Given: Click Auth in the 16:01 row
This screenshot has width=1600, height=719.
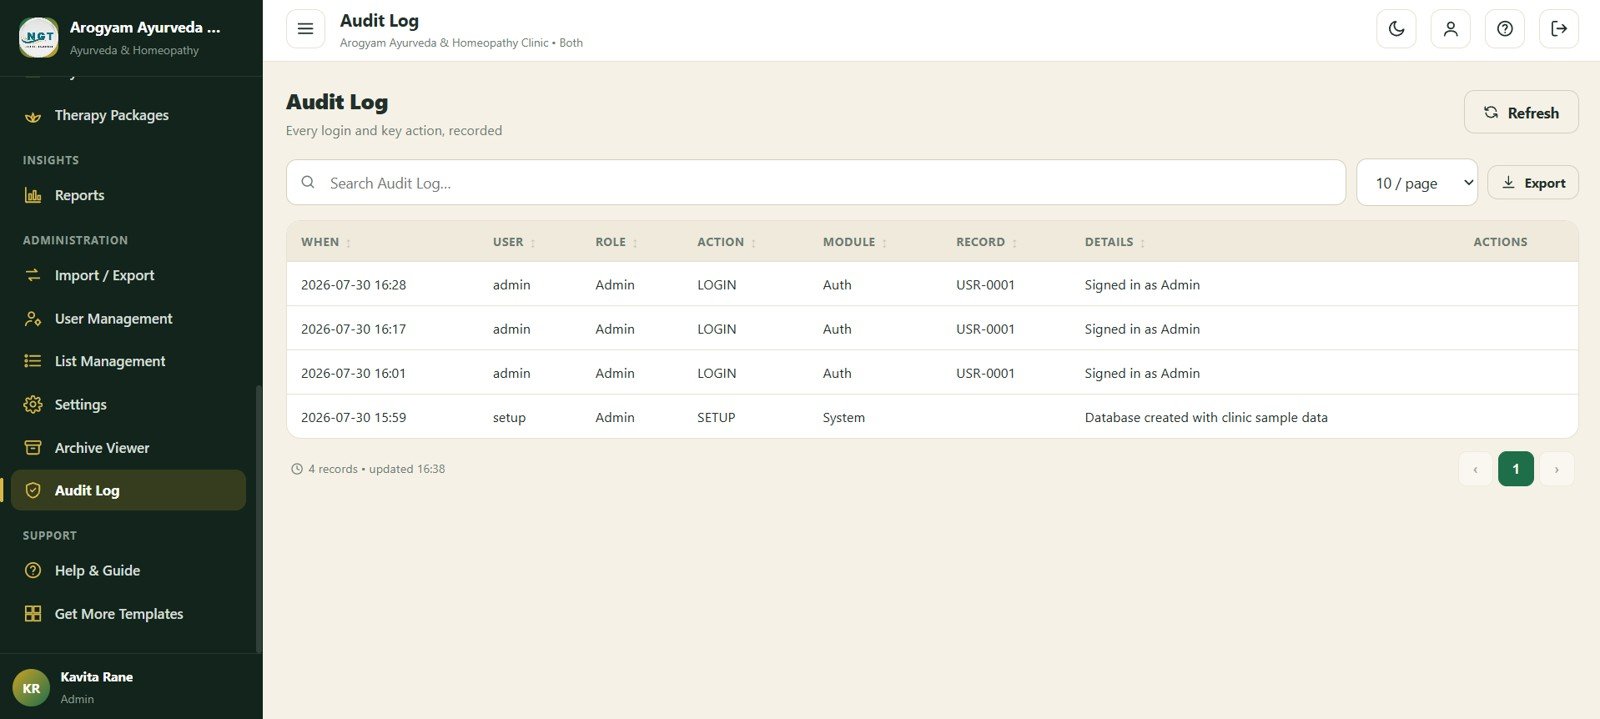Looking at the screenshot, I should pyautogui.click(x=837, y=373).
